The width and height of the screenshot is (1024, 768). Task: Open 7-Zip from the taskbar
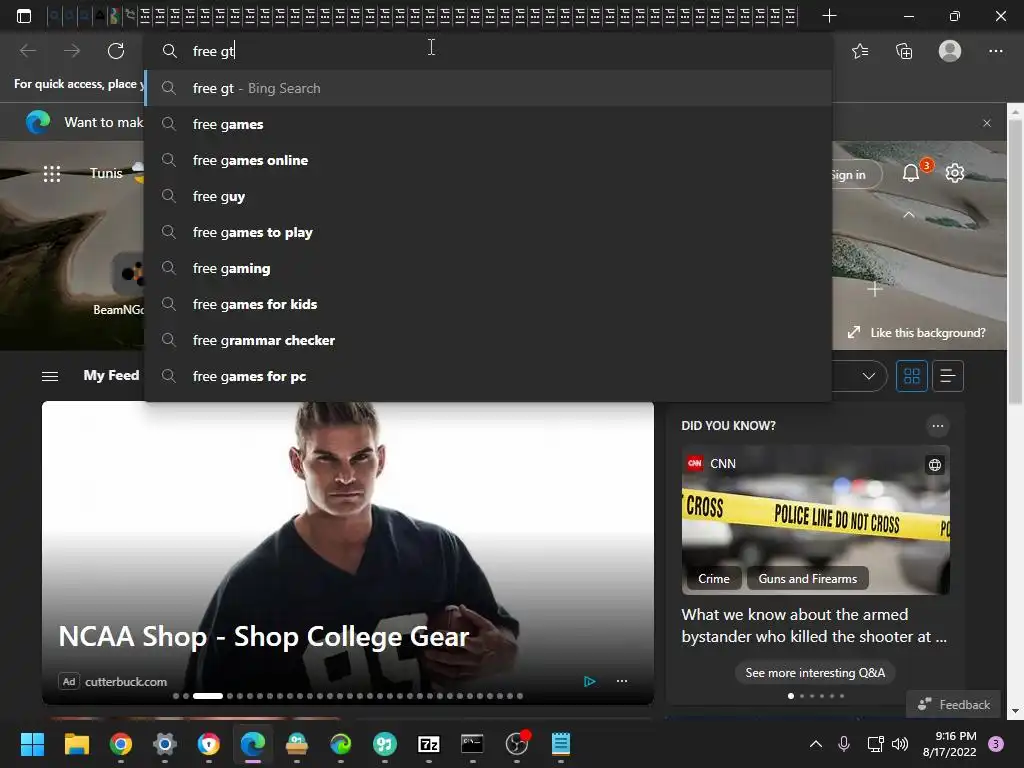[x=428, y=744]
